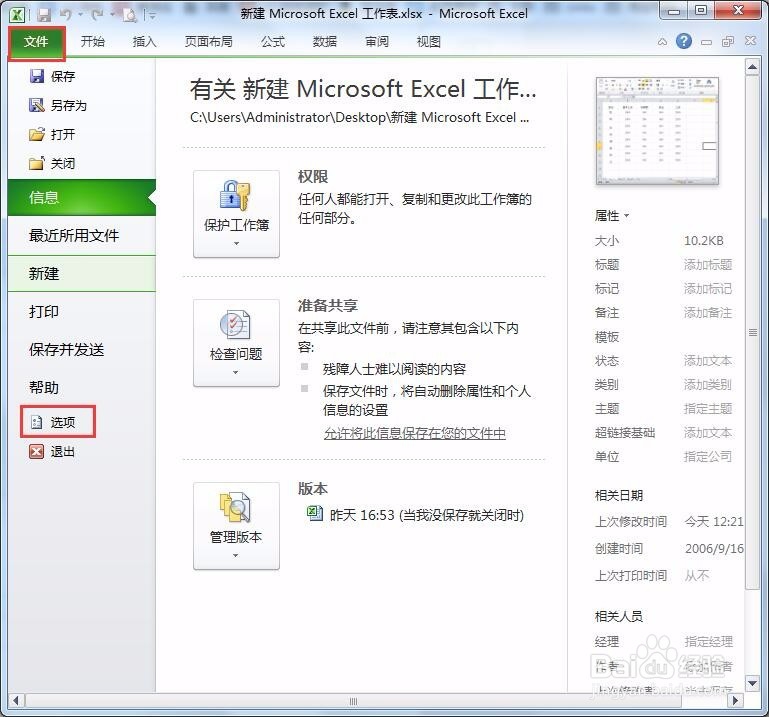Viewport: 769px width, 717px height.
Task: Click the Excel application icon in title bar
Action: click(17, 15)
